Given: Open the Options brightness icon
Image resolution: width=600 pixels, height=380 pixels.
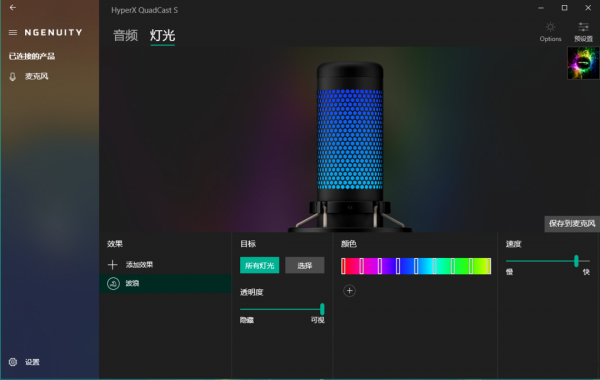Looking at the screenshot, I should tap(550, 27).
